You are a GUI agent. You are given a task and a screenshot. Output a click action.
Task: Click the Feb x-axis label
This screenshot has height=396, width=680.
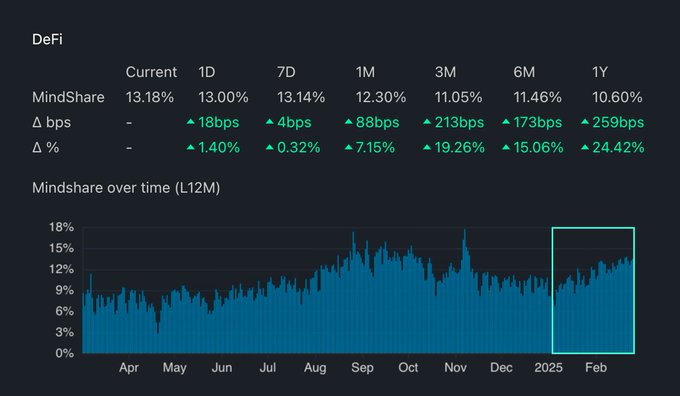coord(596,368)
